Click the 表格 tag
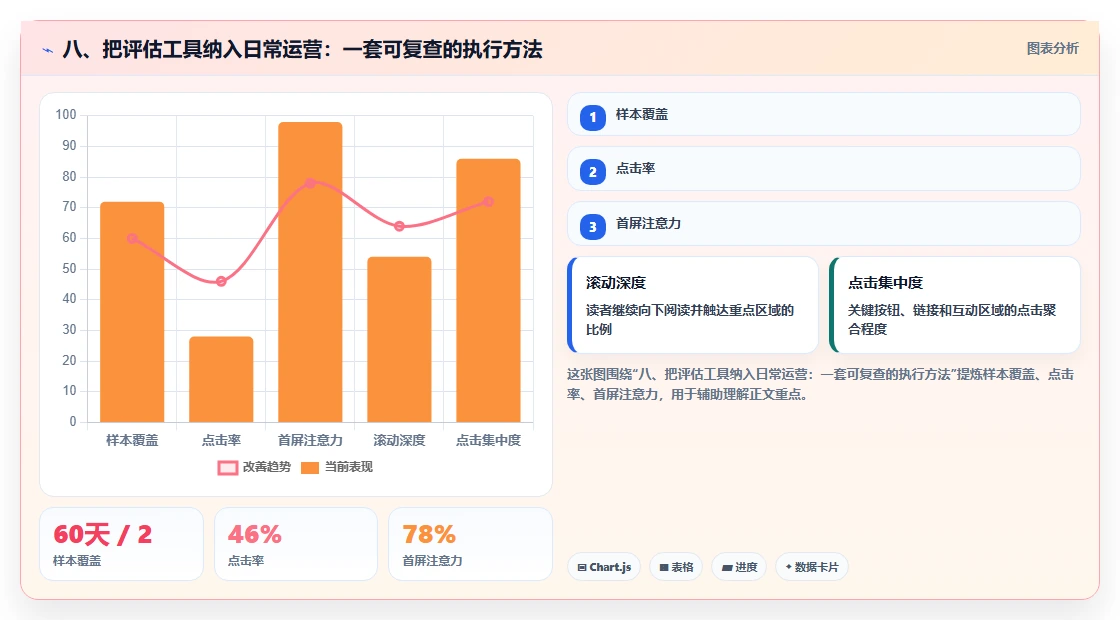 pyautogui.click(x=676, y=567)
